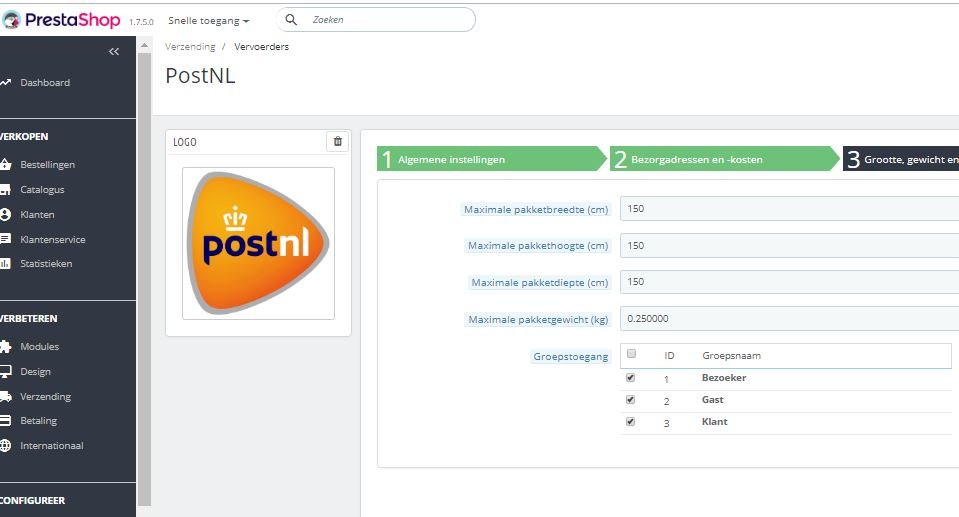Go to step 2 Bezorgadressen en -kosten
Viewport: 959px width, 517px height.
725,159
